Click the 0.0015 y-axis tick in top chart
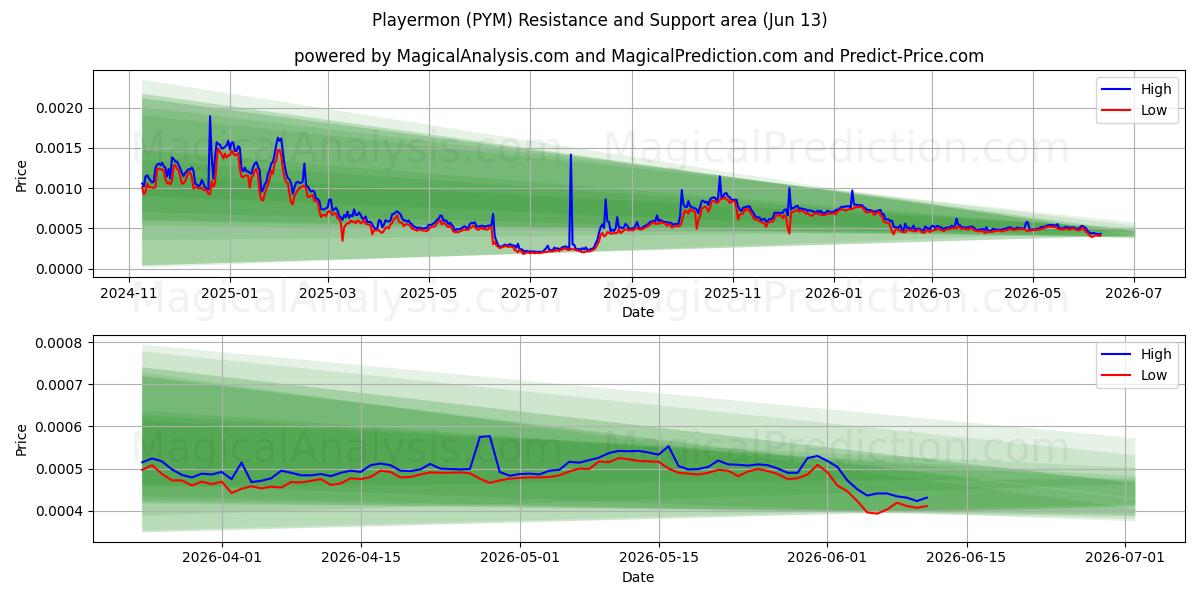Image resolution: width=1200 pixels, height=600 pixels. [61, 148]
